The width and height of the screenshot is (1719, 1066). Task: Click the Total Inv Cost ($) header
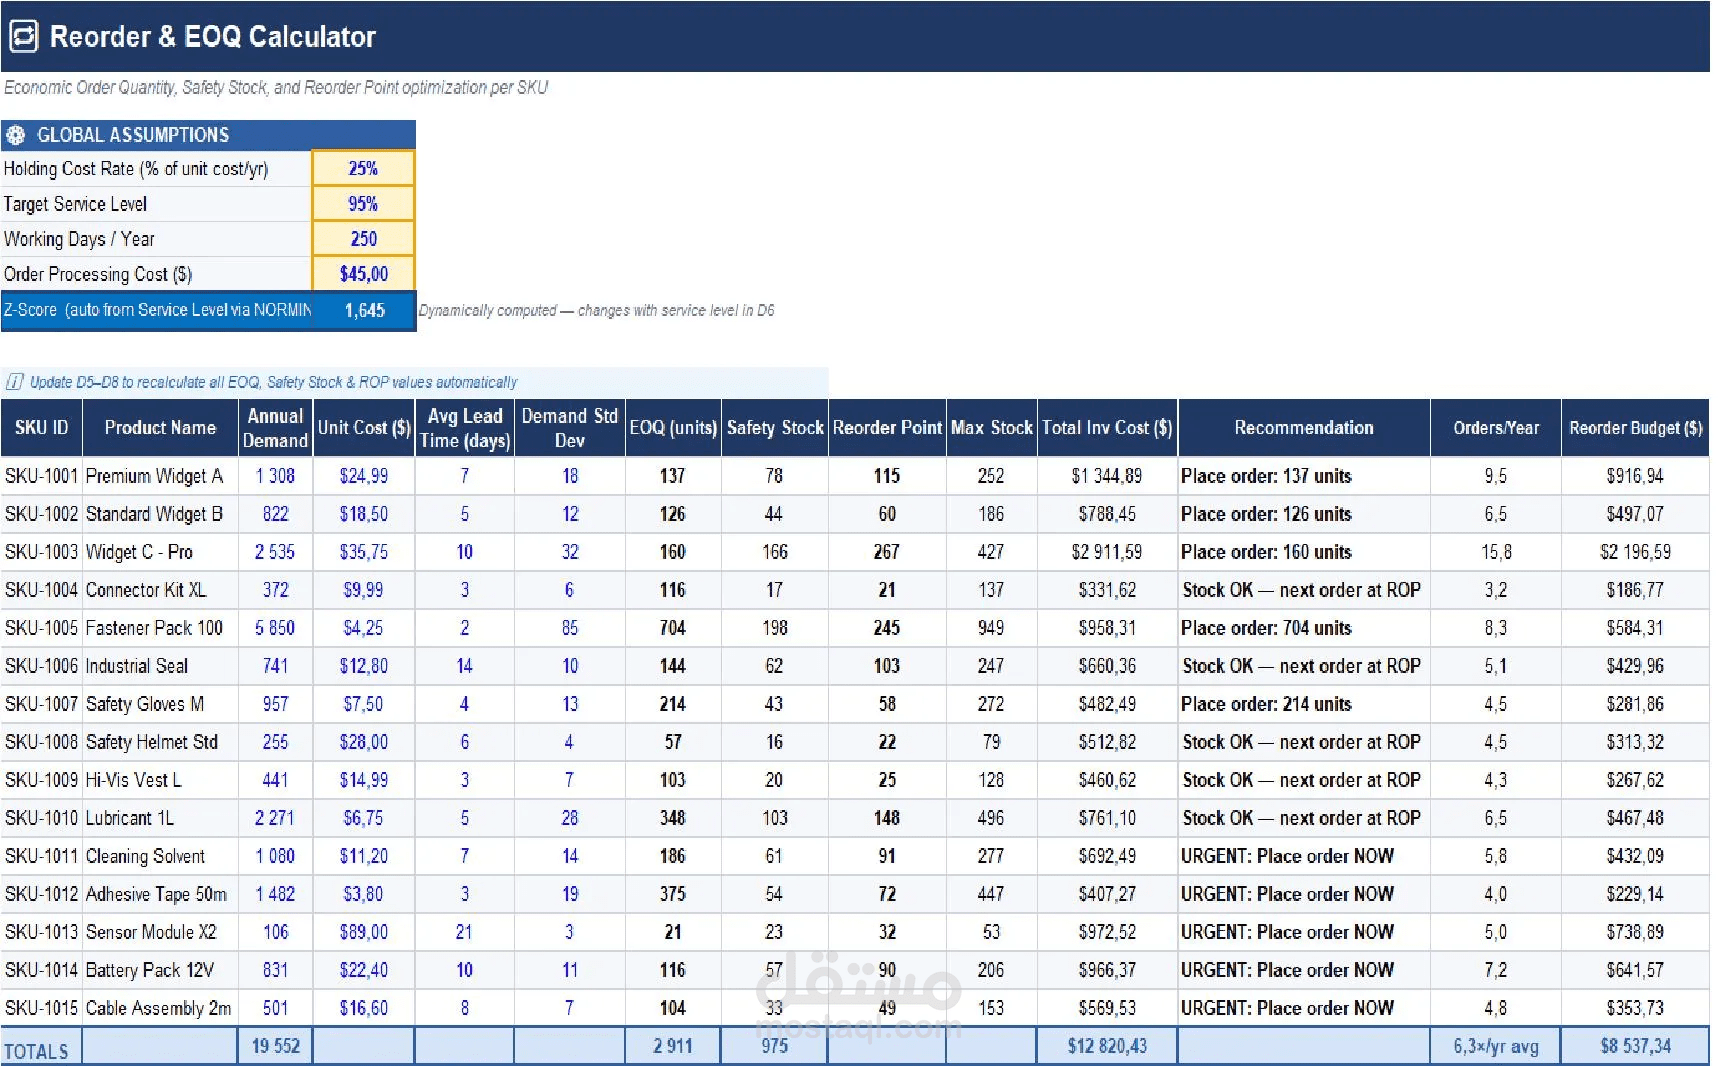tap(1107, 428)
